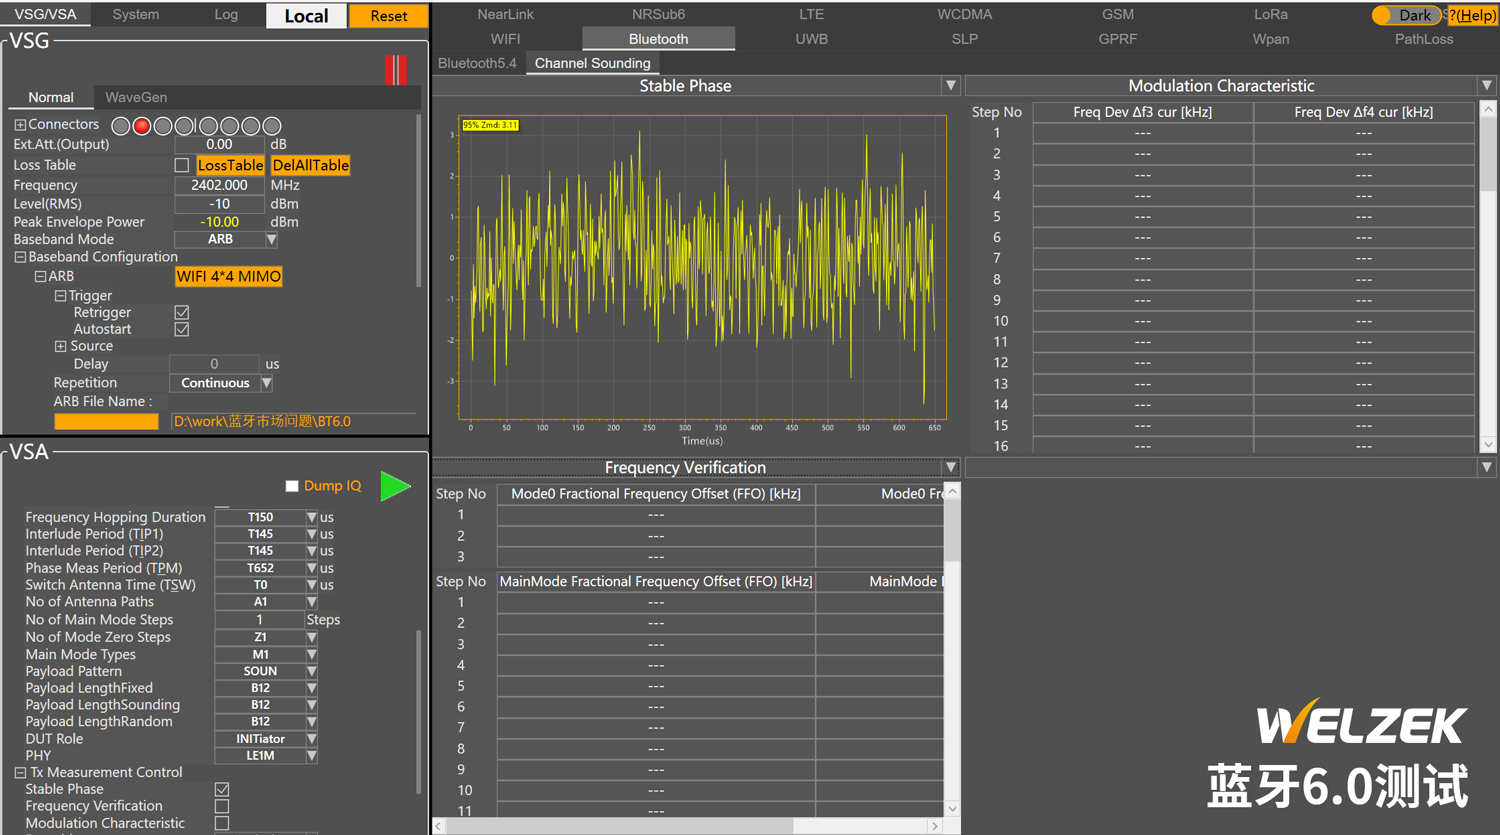Image resolution: width=1500 pixels, height=835 pixels.
Task: Select the red active connector circle
Action: [142, 126]
